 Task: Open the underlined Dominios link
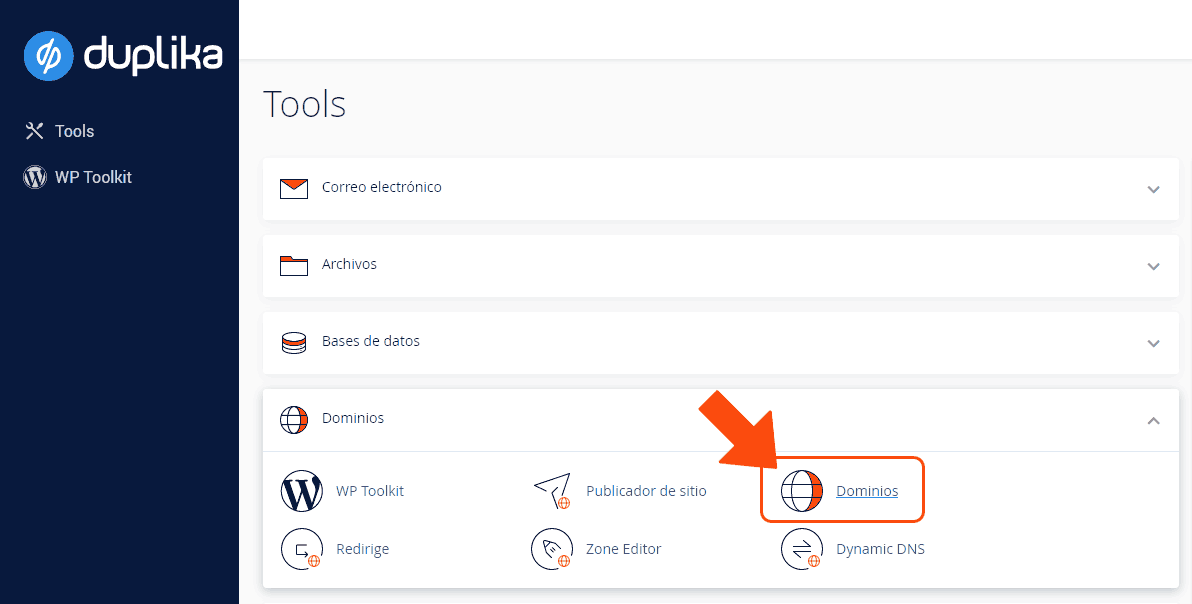pos(866,490)
